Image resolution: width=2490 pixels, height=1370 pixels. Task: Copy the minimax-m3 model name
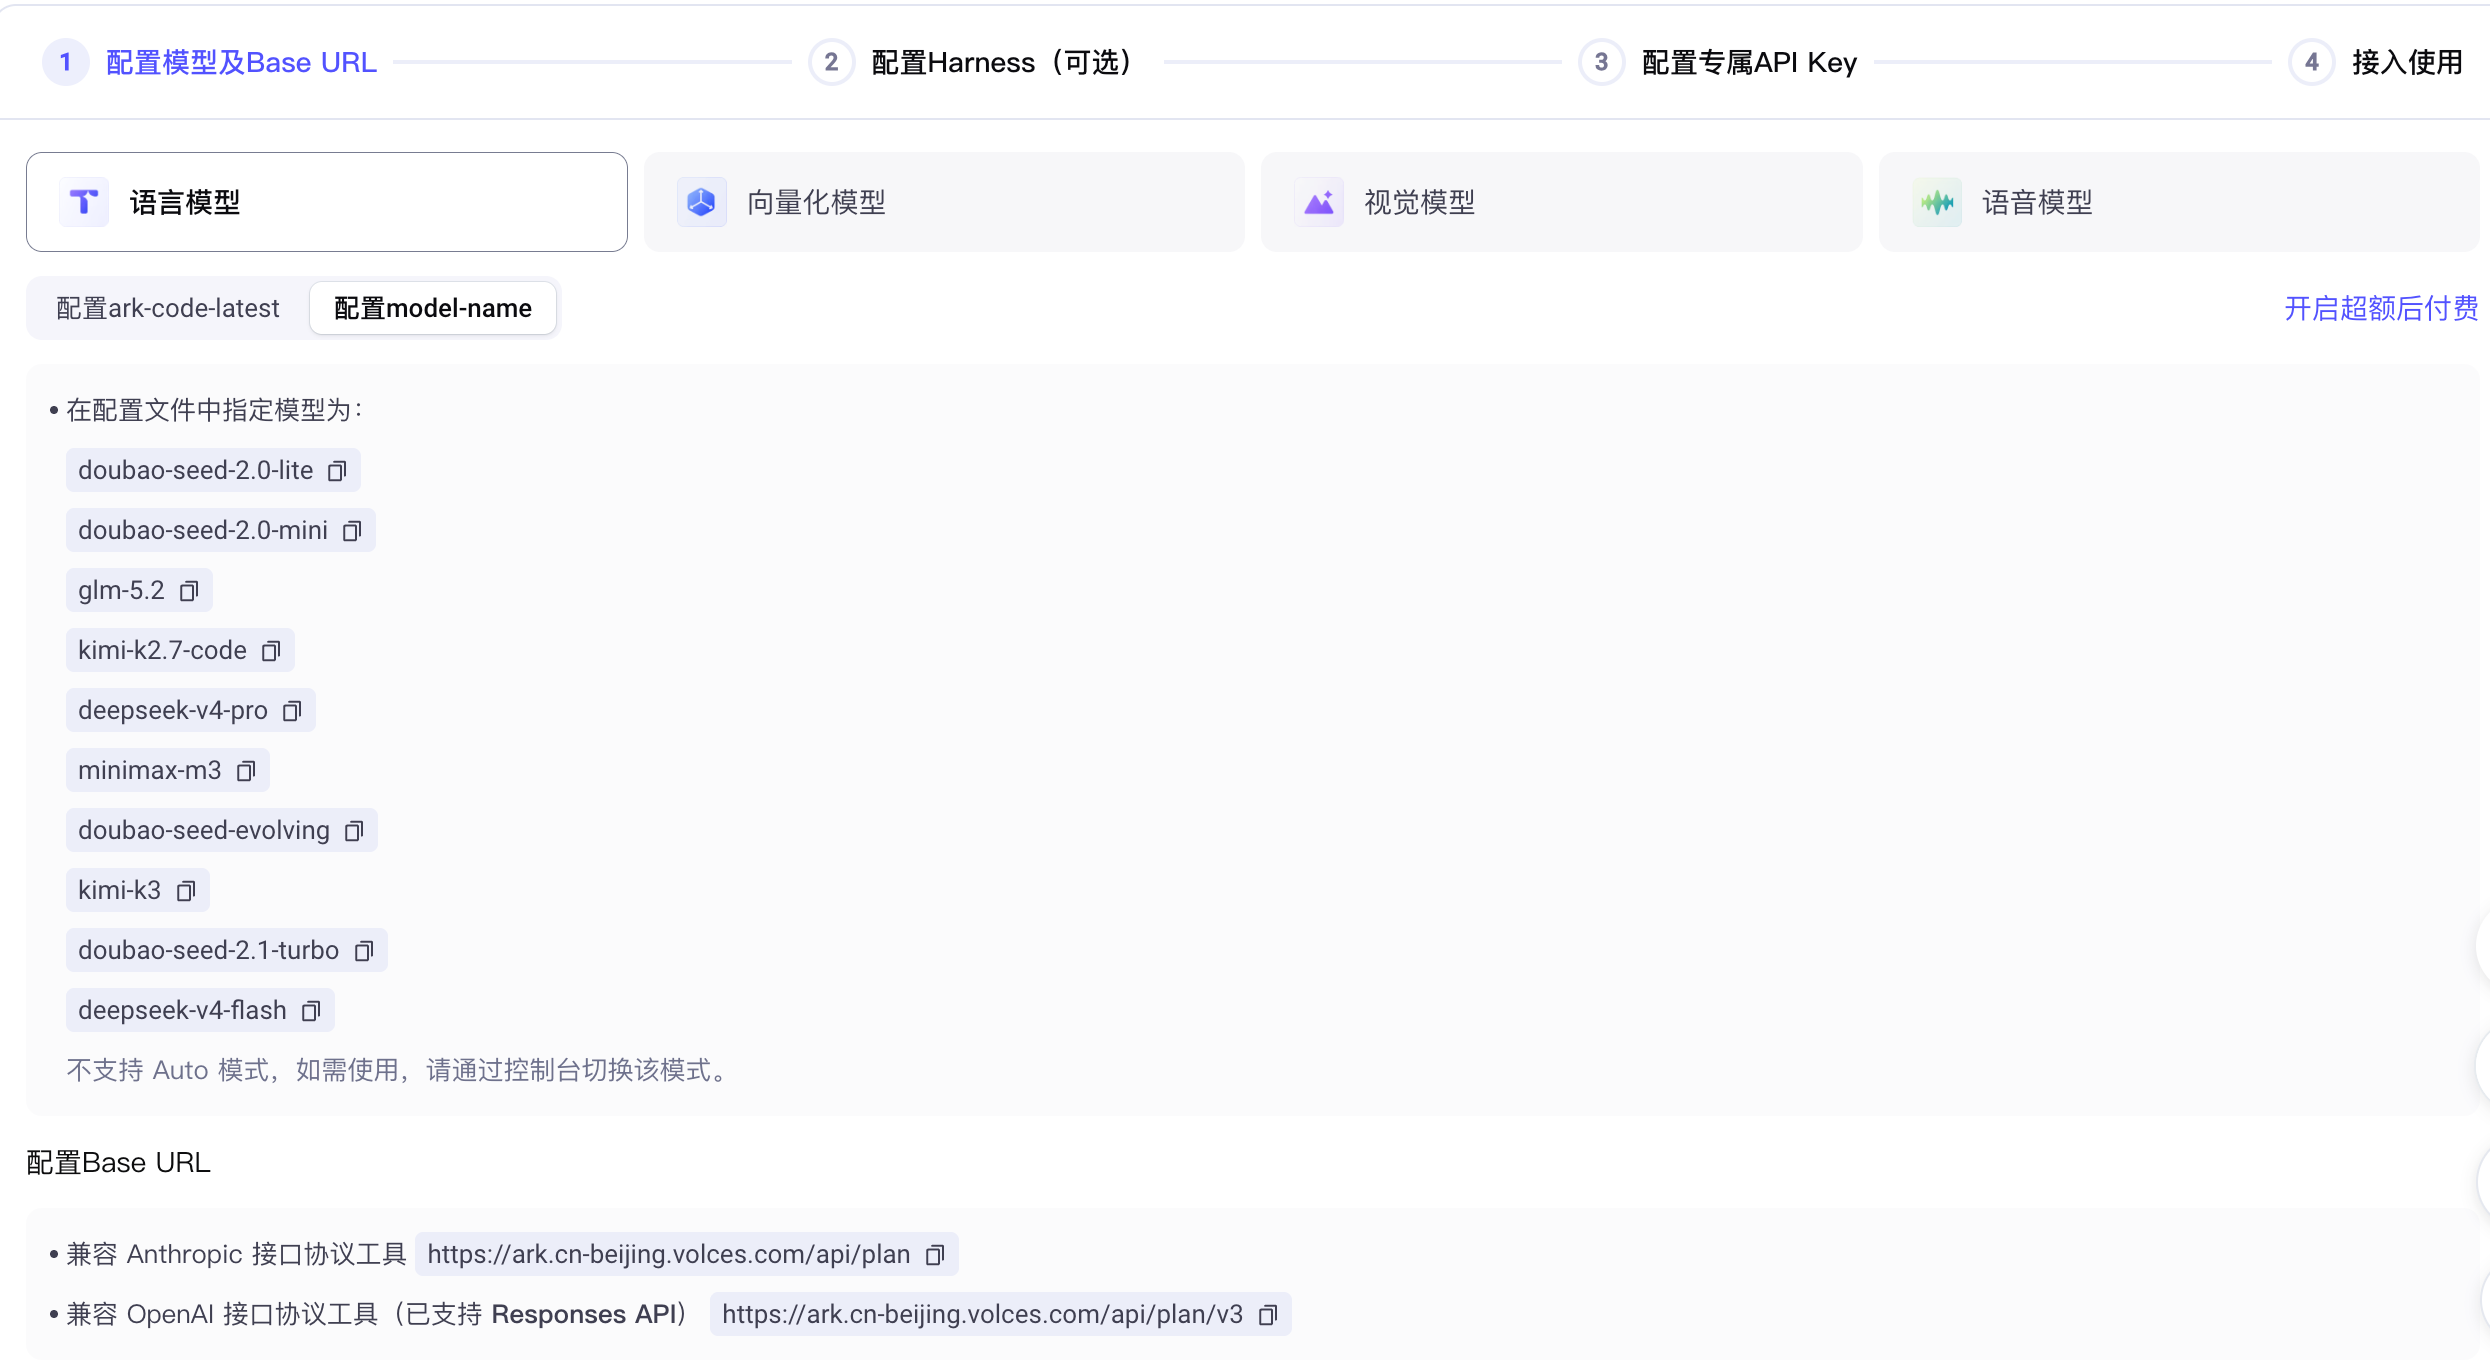click(246, 771)
